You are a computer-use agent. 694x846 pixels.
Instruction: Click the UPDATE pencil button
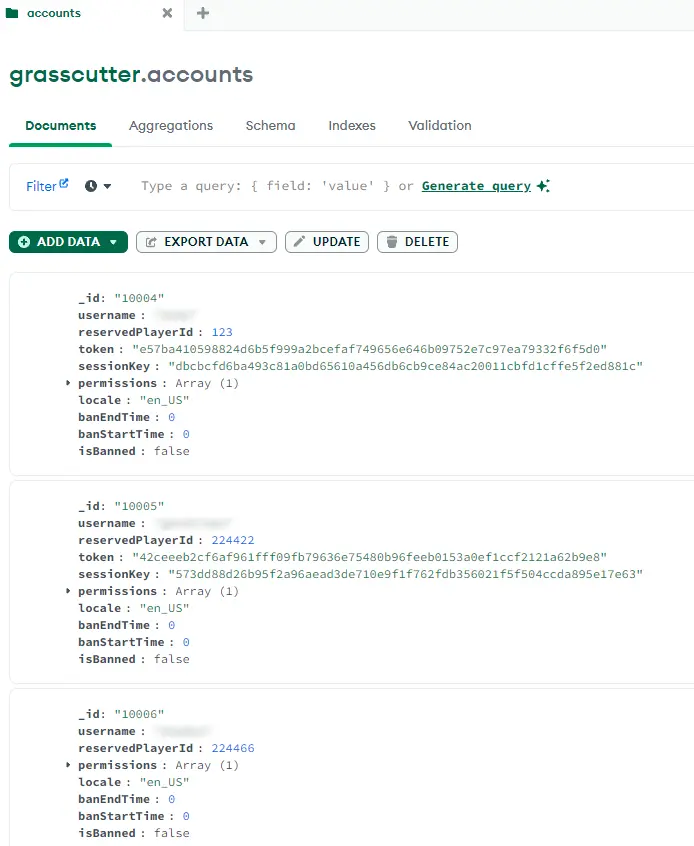pos(327,242)
